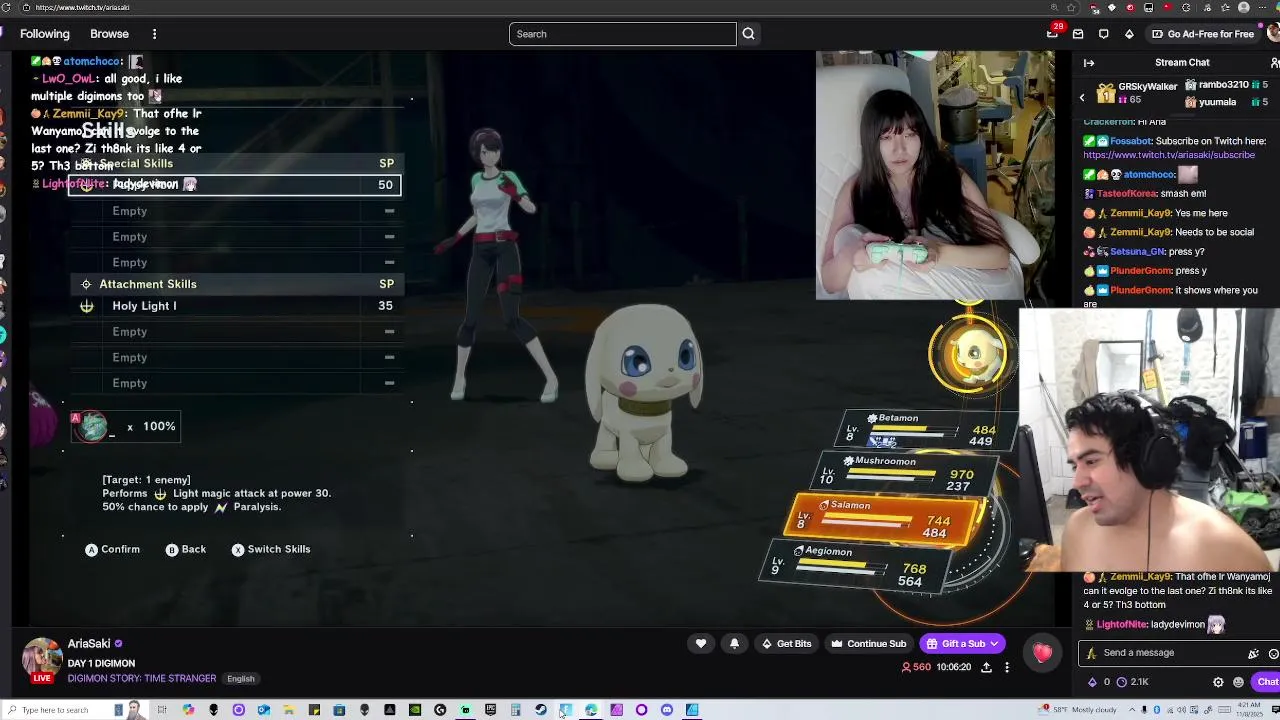The width and height of the screenshot is (1280, 720).
Task: Open the emote picker smiley in message box
Action: pyautogui.click(x=1274, y=653)
